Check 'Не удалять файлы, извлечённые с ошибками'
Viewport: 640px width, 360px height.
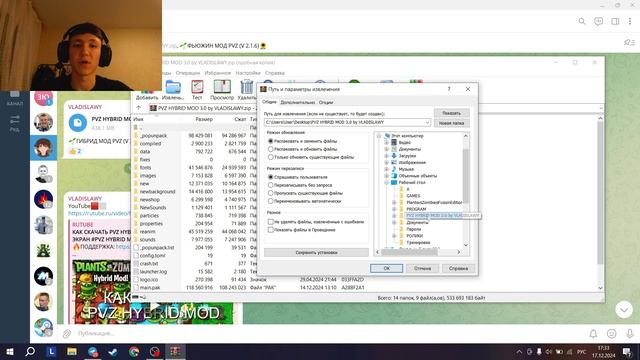point(271,222)
